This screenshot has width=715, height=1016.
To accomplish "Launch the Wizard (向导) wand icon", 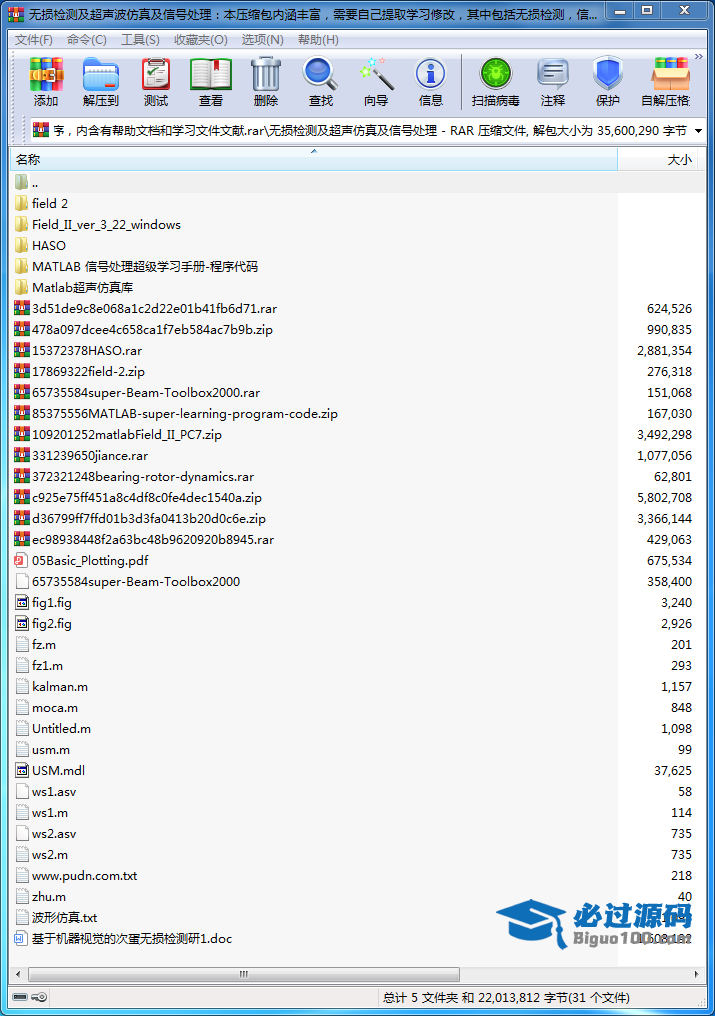I will (x=376, y=82).
